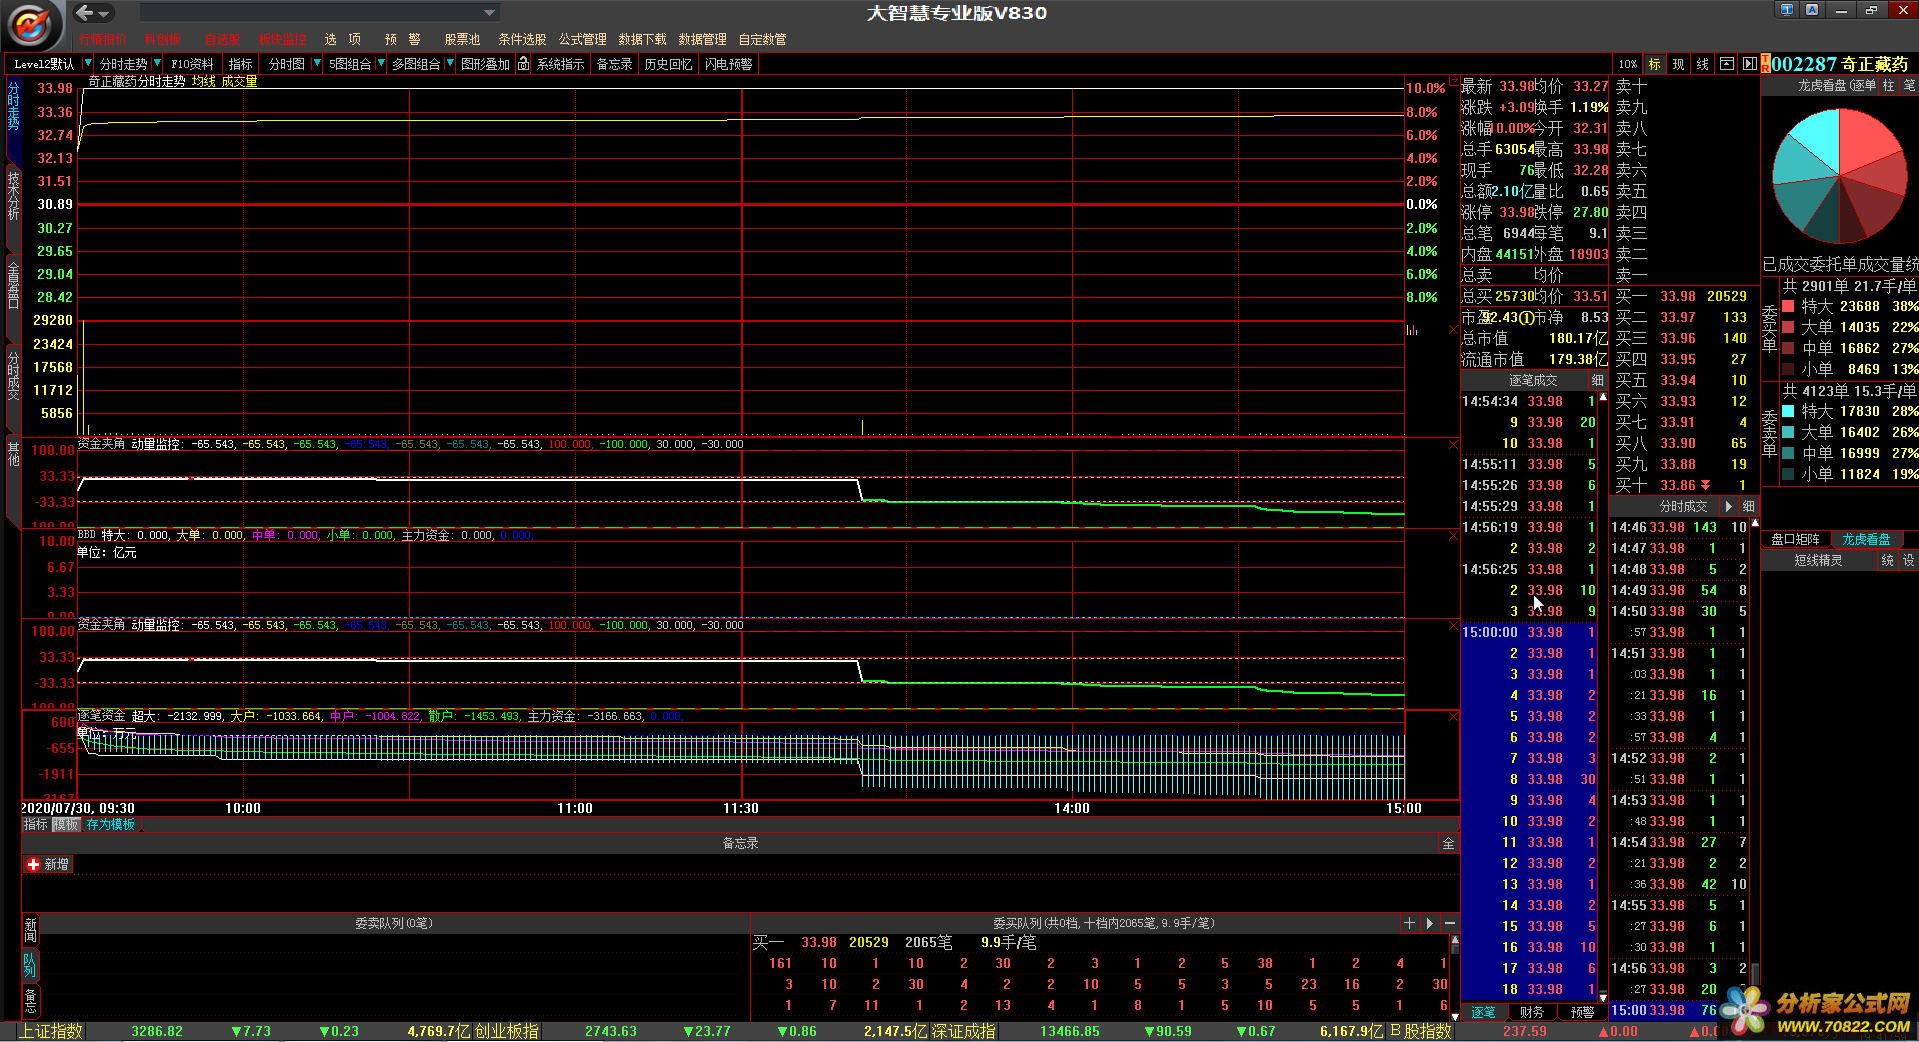Image resolution: width=1919 pixels, height=1042 pixels.
Task: Open the 板块监控 menu
Action: [x=282, y=40]
